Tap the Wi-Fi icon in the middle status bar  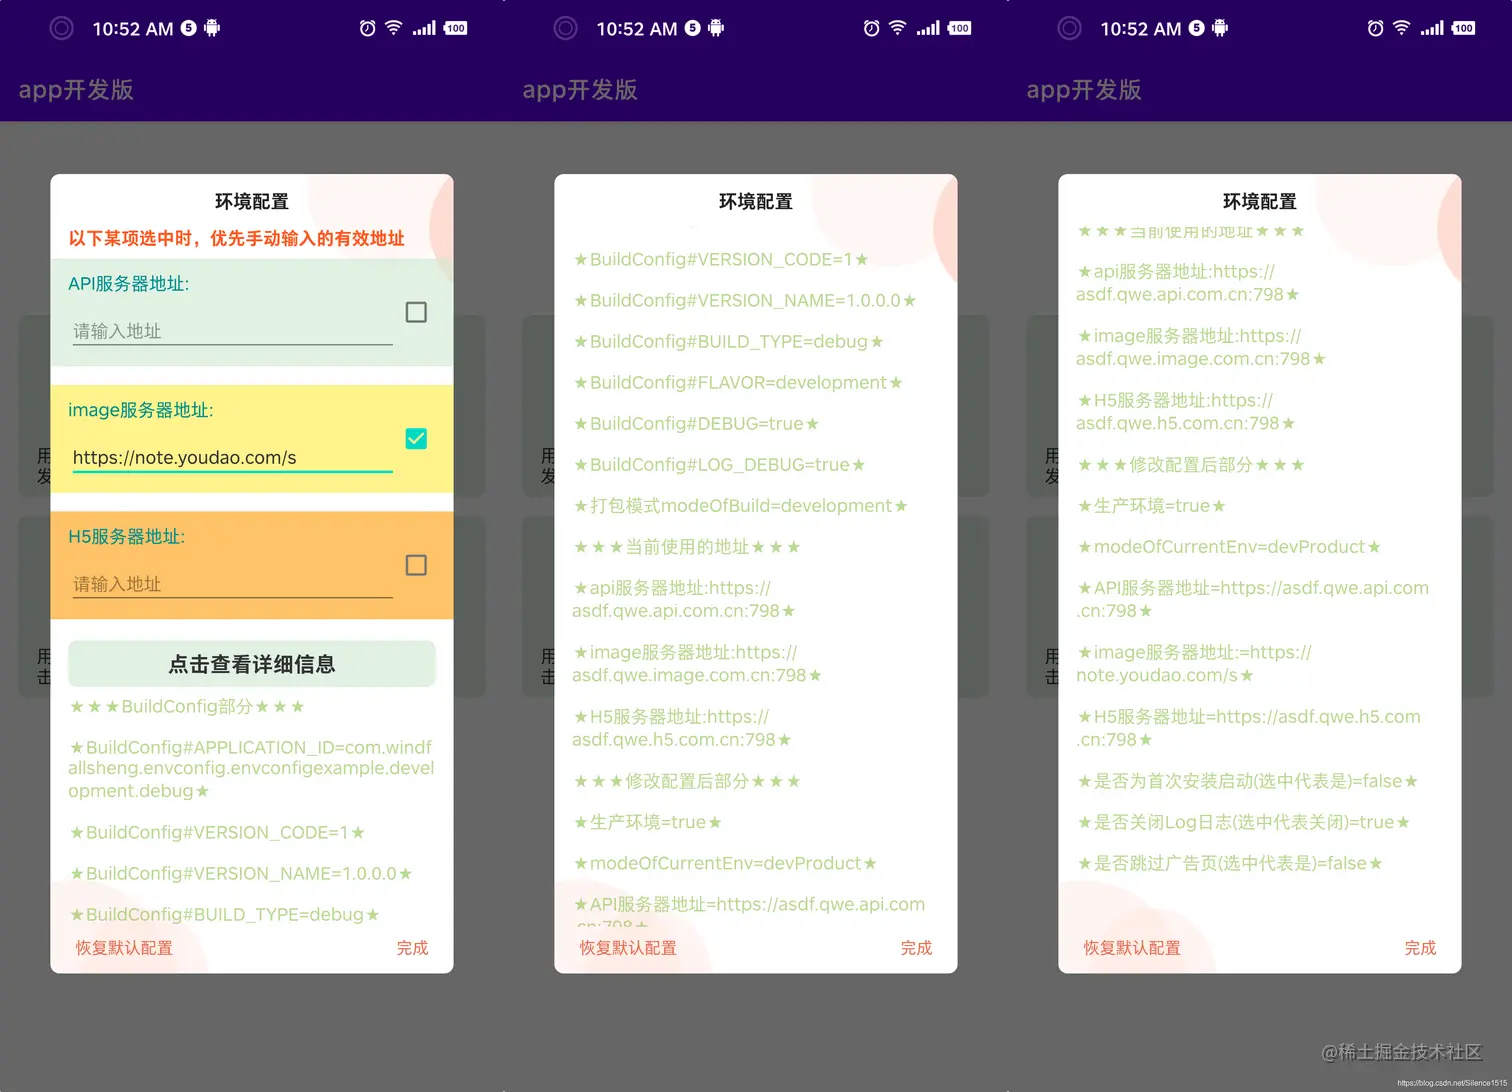(x=898, y=28)
